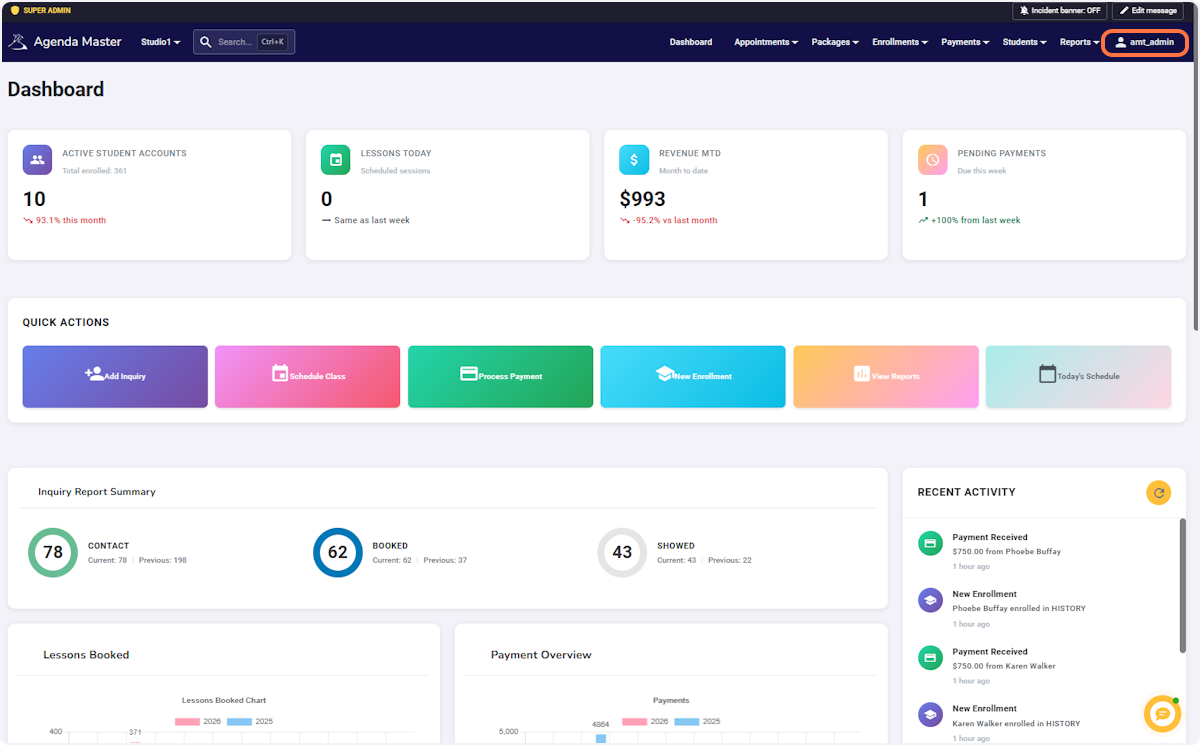This screenshot has width=1200, height=745.
Task: Click the Lessons Today calendar icon
Action: click(336, 160)
